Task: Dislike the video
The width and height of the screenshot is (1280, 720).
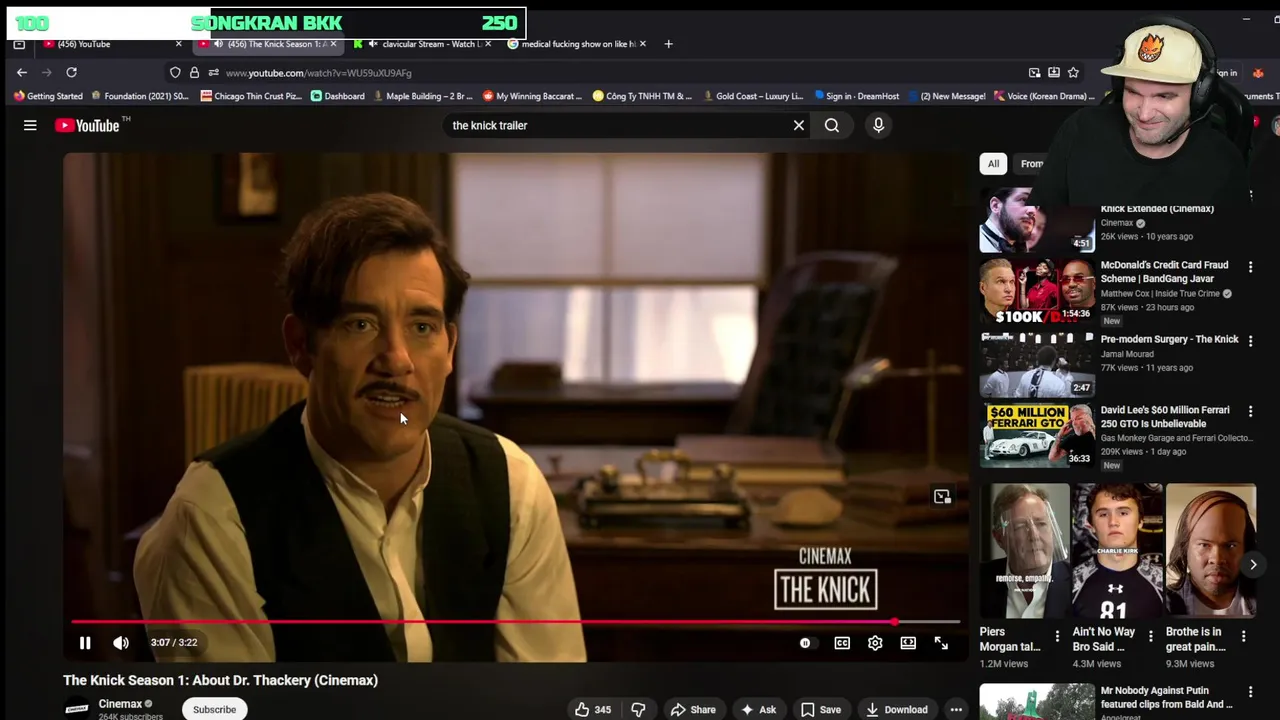Action: click(x=638, y=709)
